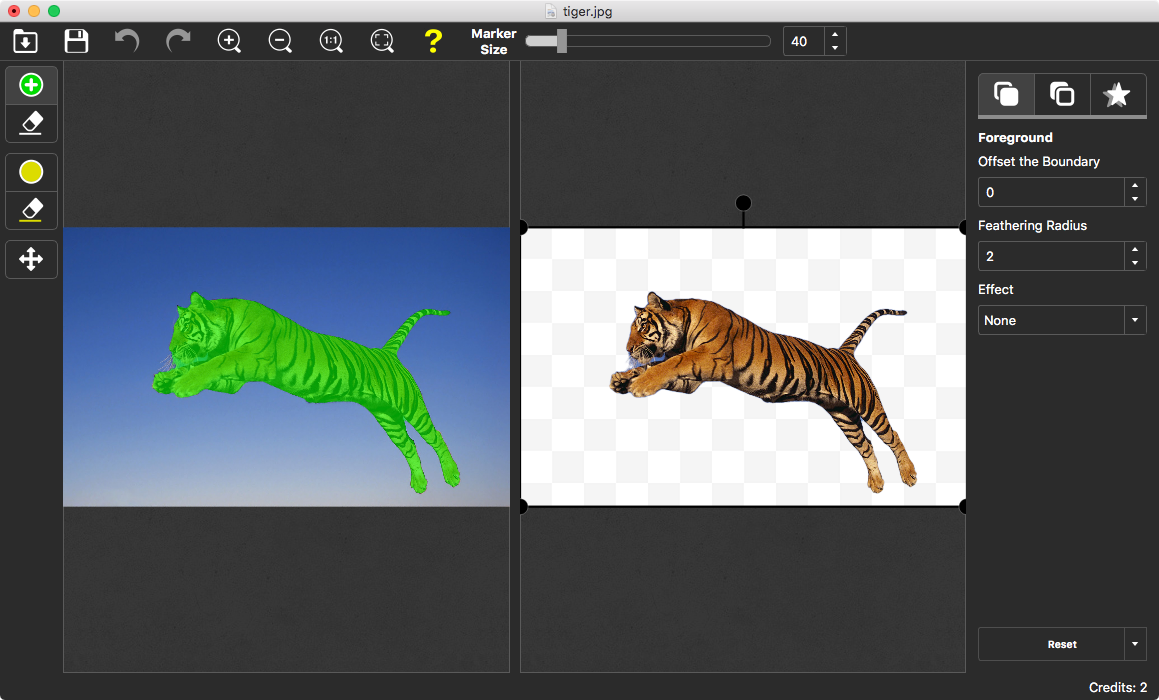The image size is (1159, 700).
Task: Fit image to window with zoom icon
Action: tap(382, 41)
